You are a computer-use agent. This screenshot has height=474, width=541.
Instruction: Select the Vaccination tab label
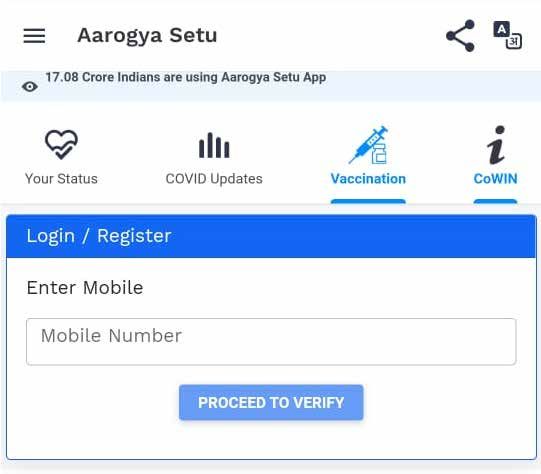click(368, 179)
